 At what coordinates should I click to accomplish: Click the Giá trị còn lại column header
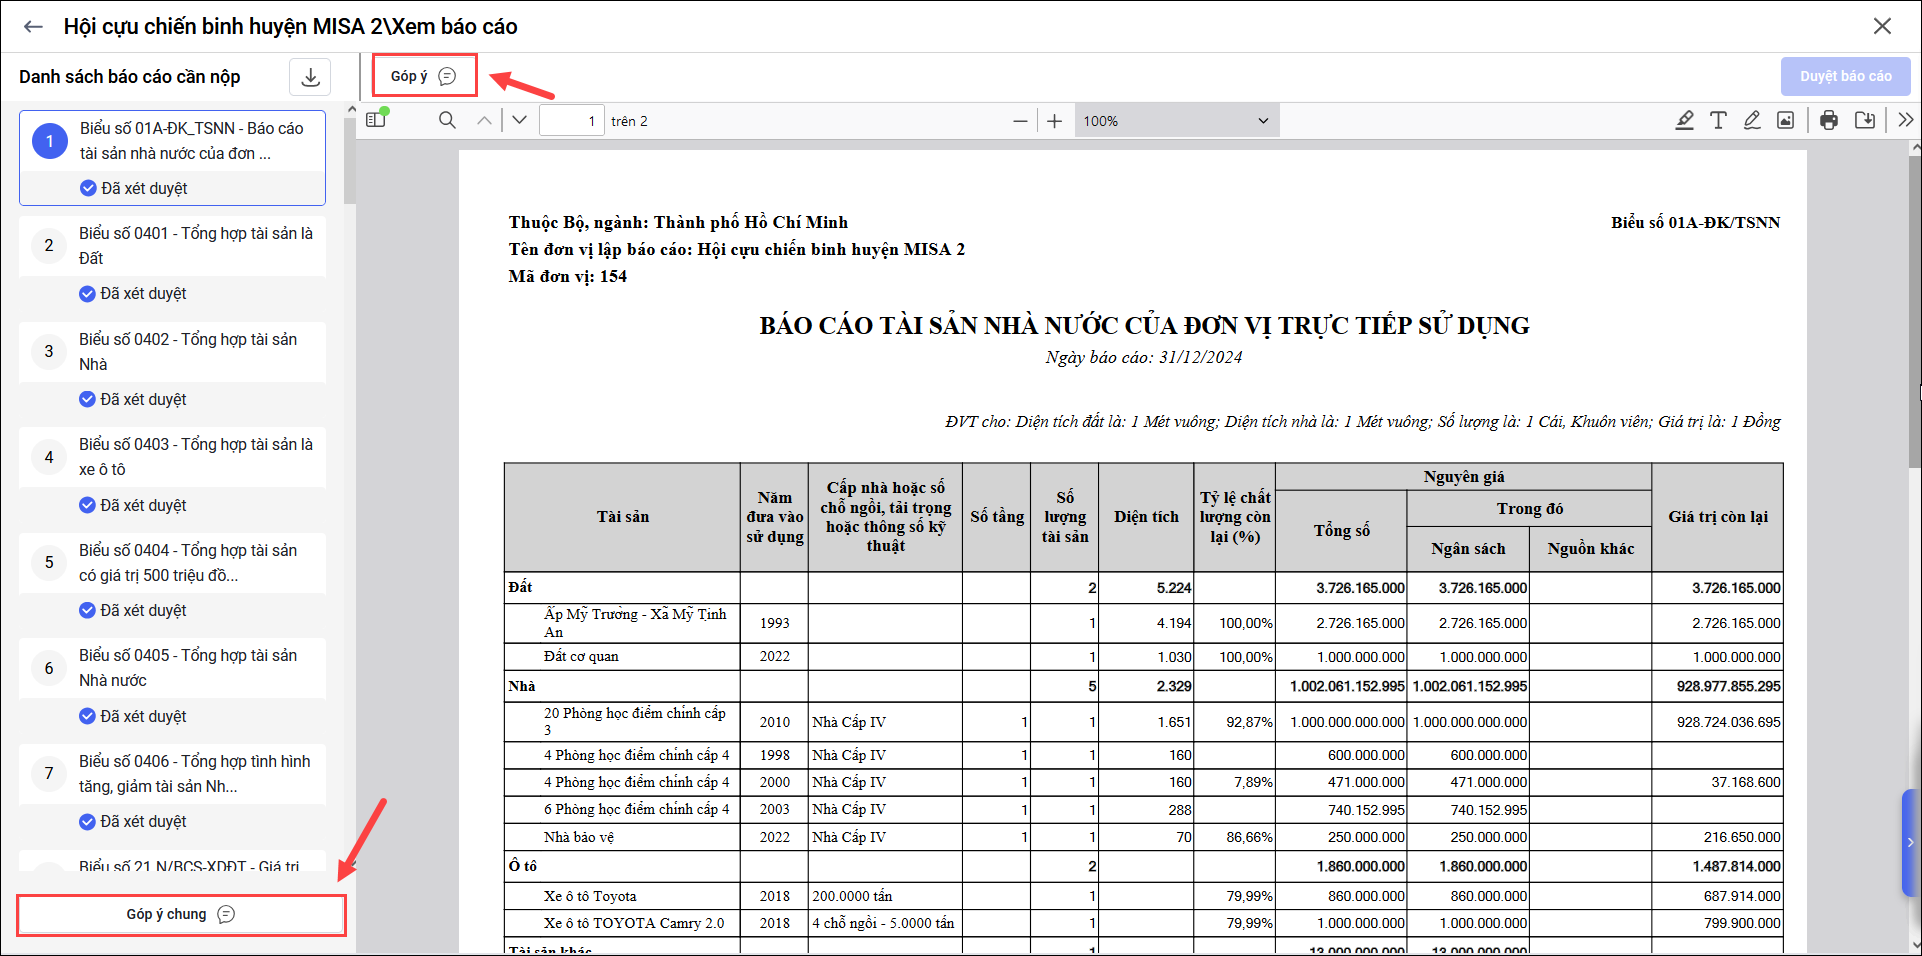coord(1717,517)
